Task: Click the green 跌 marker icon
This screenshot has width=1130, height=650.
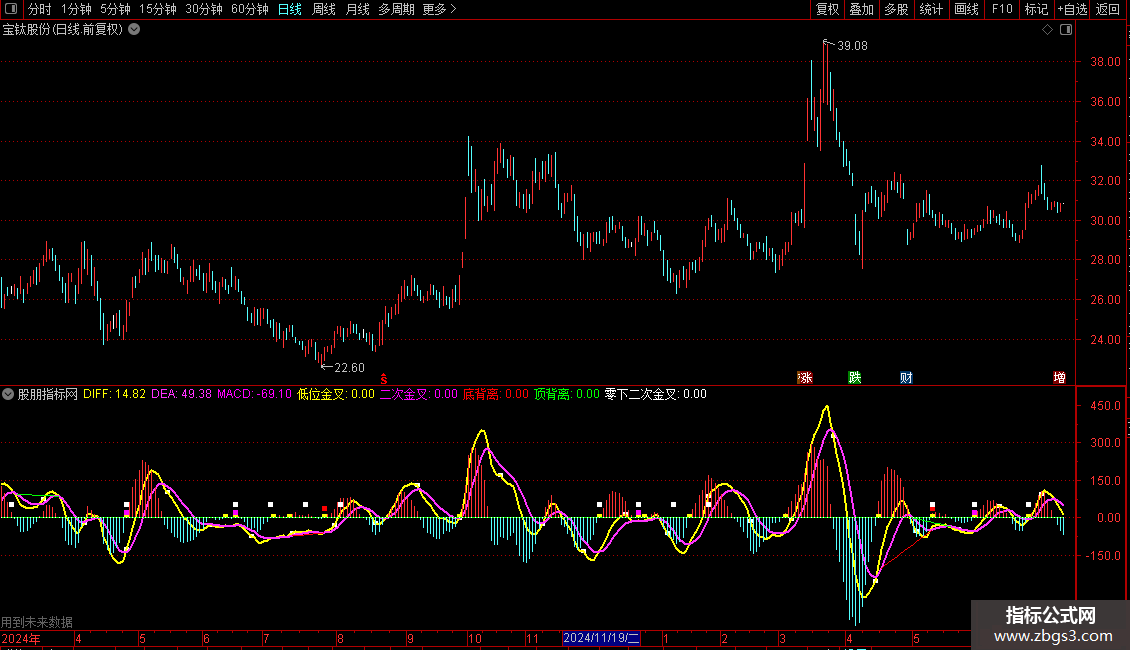Action: point(855,378)
